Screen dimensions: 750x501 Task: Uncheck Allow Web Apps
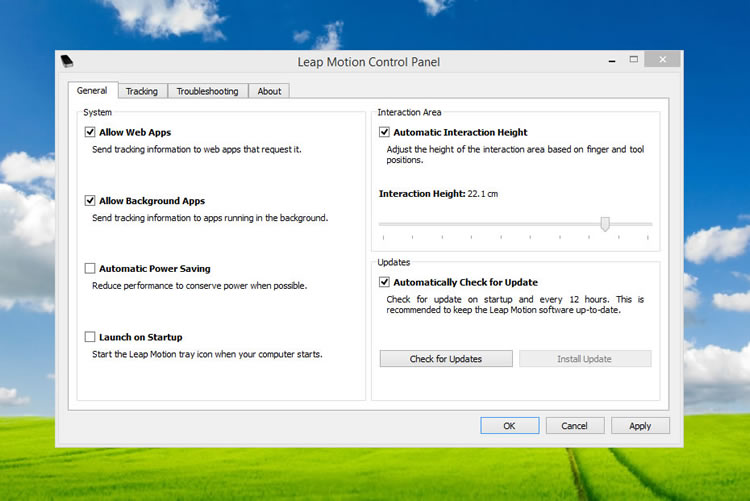pyautogui.click(x=90, y=132)
